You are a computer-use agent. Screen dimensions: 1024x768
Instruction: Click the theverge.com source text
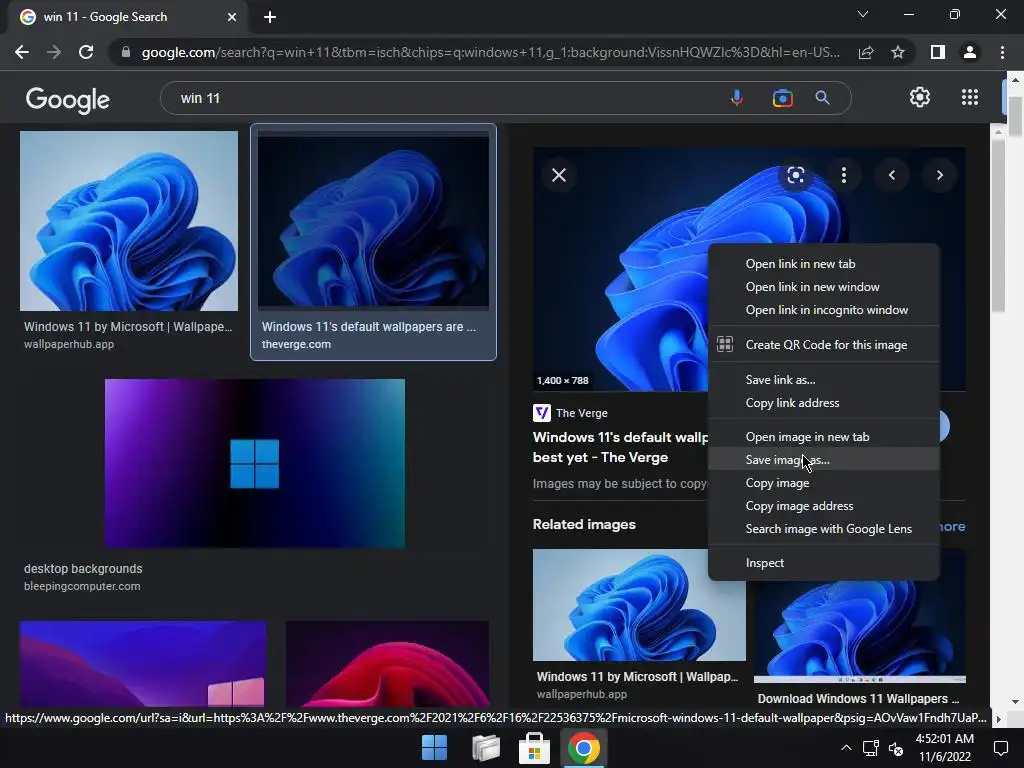coord(296,344)
